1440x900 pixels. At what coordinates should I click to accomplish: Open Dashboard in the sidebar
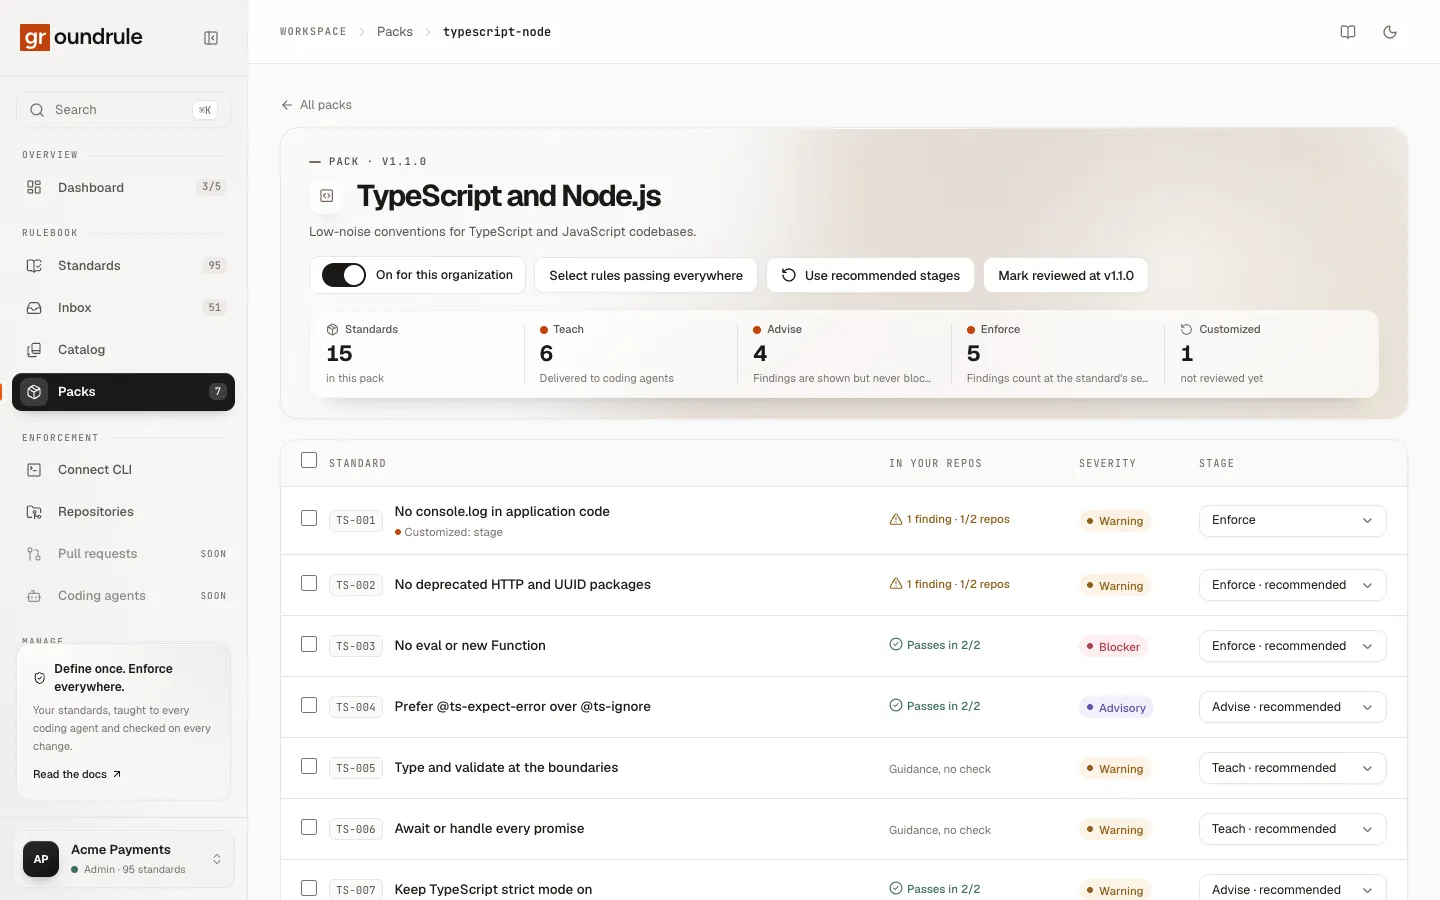[x=123, y=187]
